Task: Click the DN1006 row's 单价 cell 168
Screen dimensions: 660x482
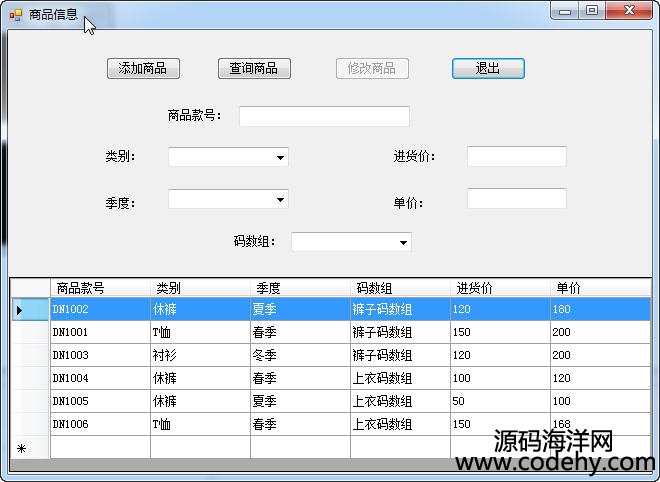Action: coord(598,424)
